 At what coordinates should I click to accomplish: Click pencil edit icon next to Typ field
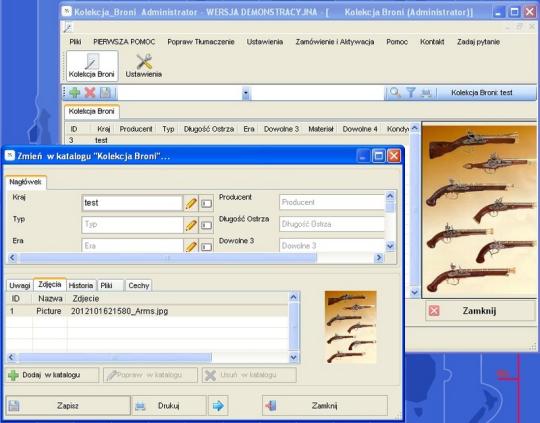pyautogui.click(x=191, y=225)
